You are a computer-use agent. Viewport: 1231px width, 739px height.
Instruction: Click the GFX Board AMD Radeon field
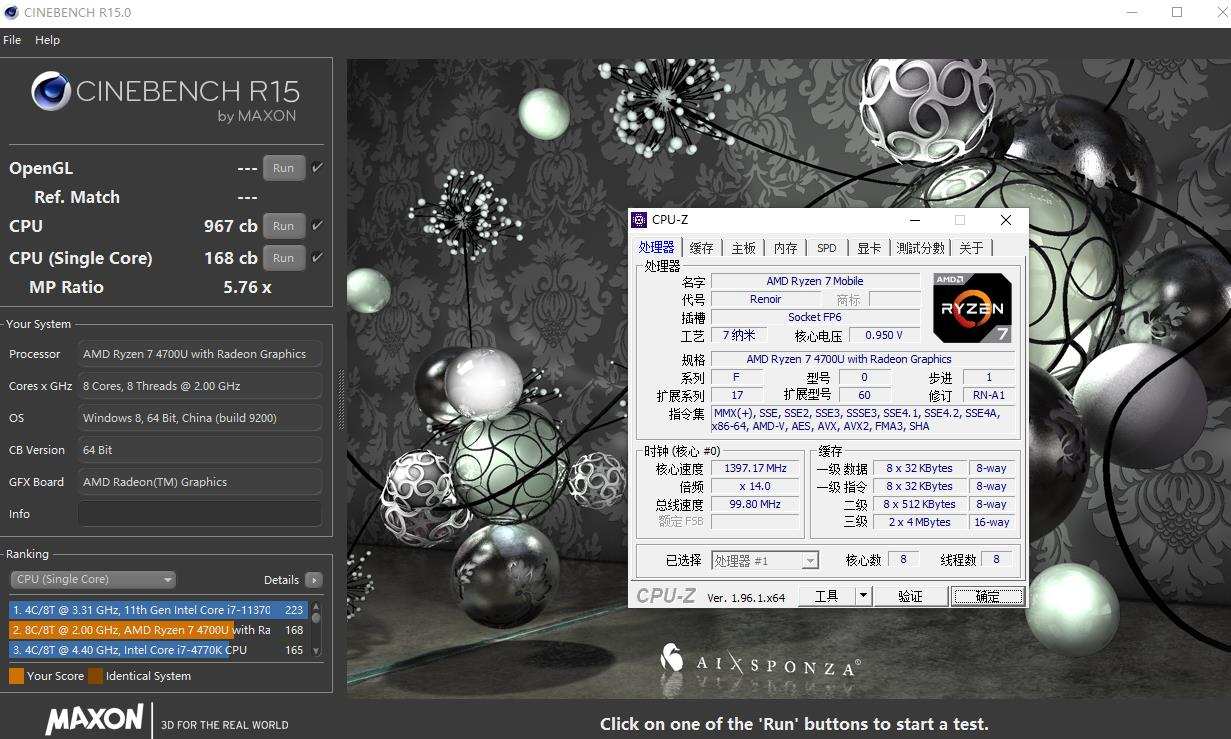pos(200,482)
